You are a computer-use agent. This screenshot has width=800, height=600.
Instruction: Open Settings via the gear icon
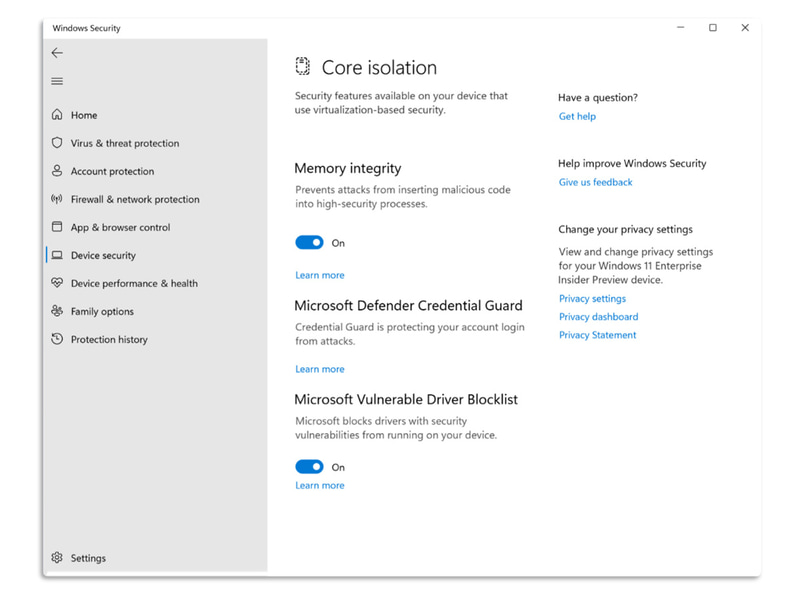click(x=57, y=558)
